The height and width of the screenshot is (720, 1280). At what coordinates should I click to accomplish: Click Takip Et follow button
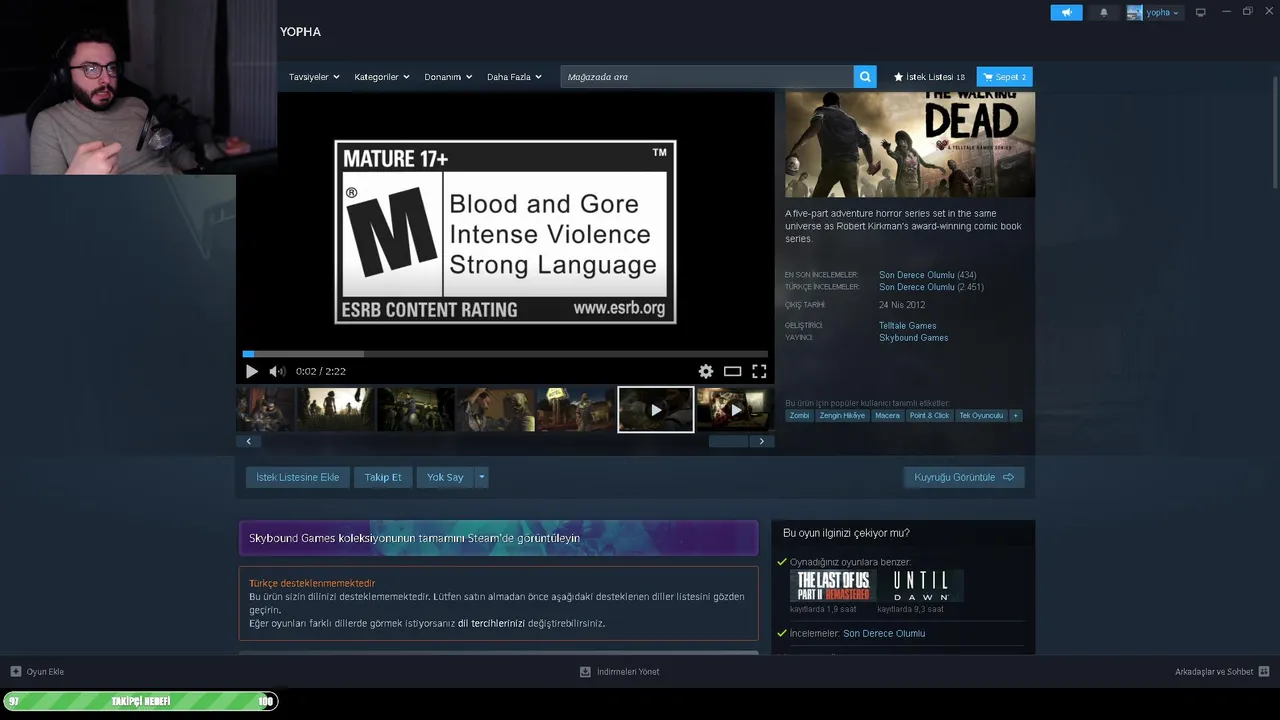click(383, 477)
